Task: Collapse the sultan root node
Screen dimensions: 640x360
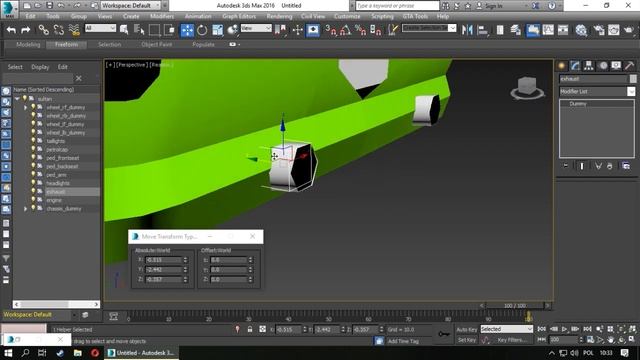Action: pos(17,99)
